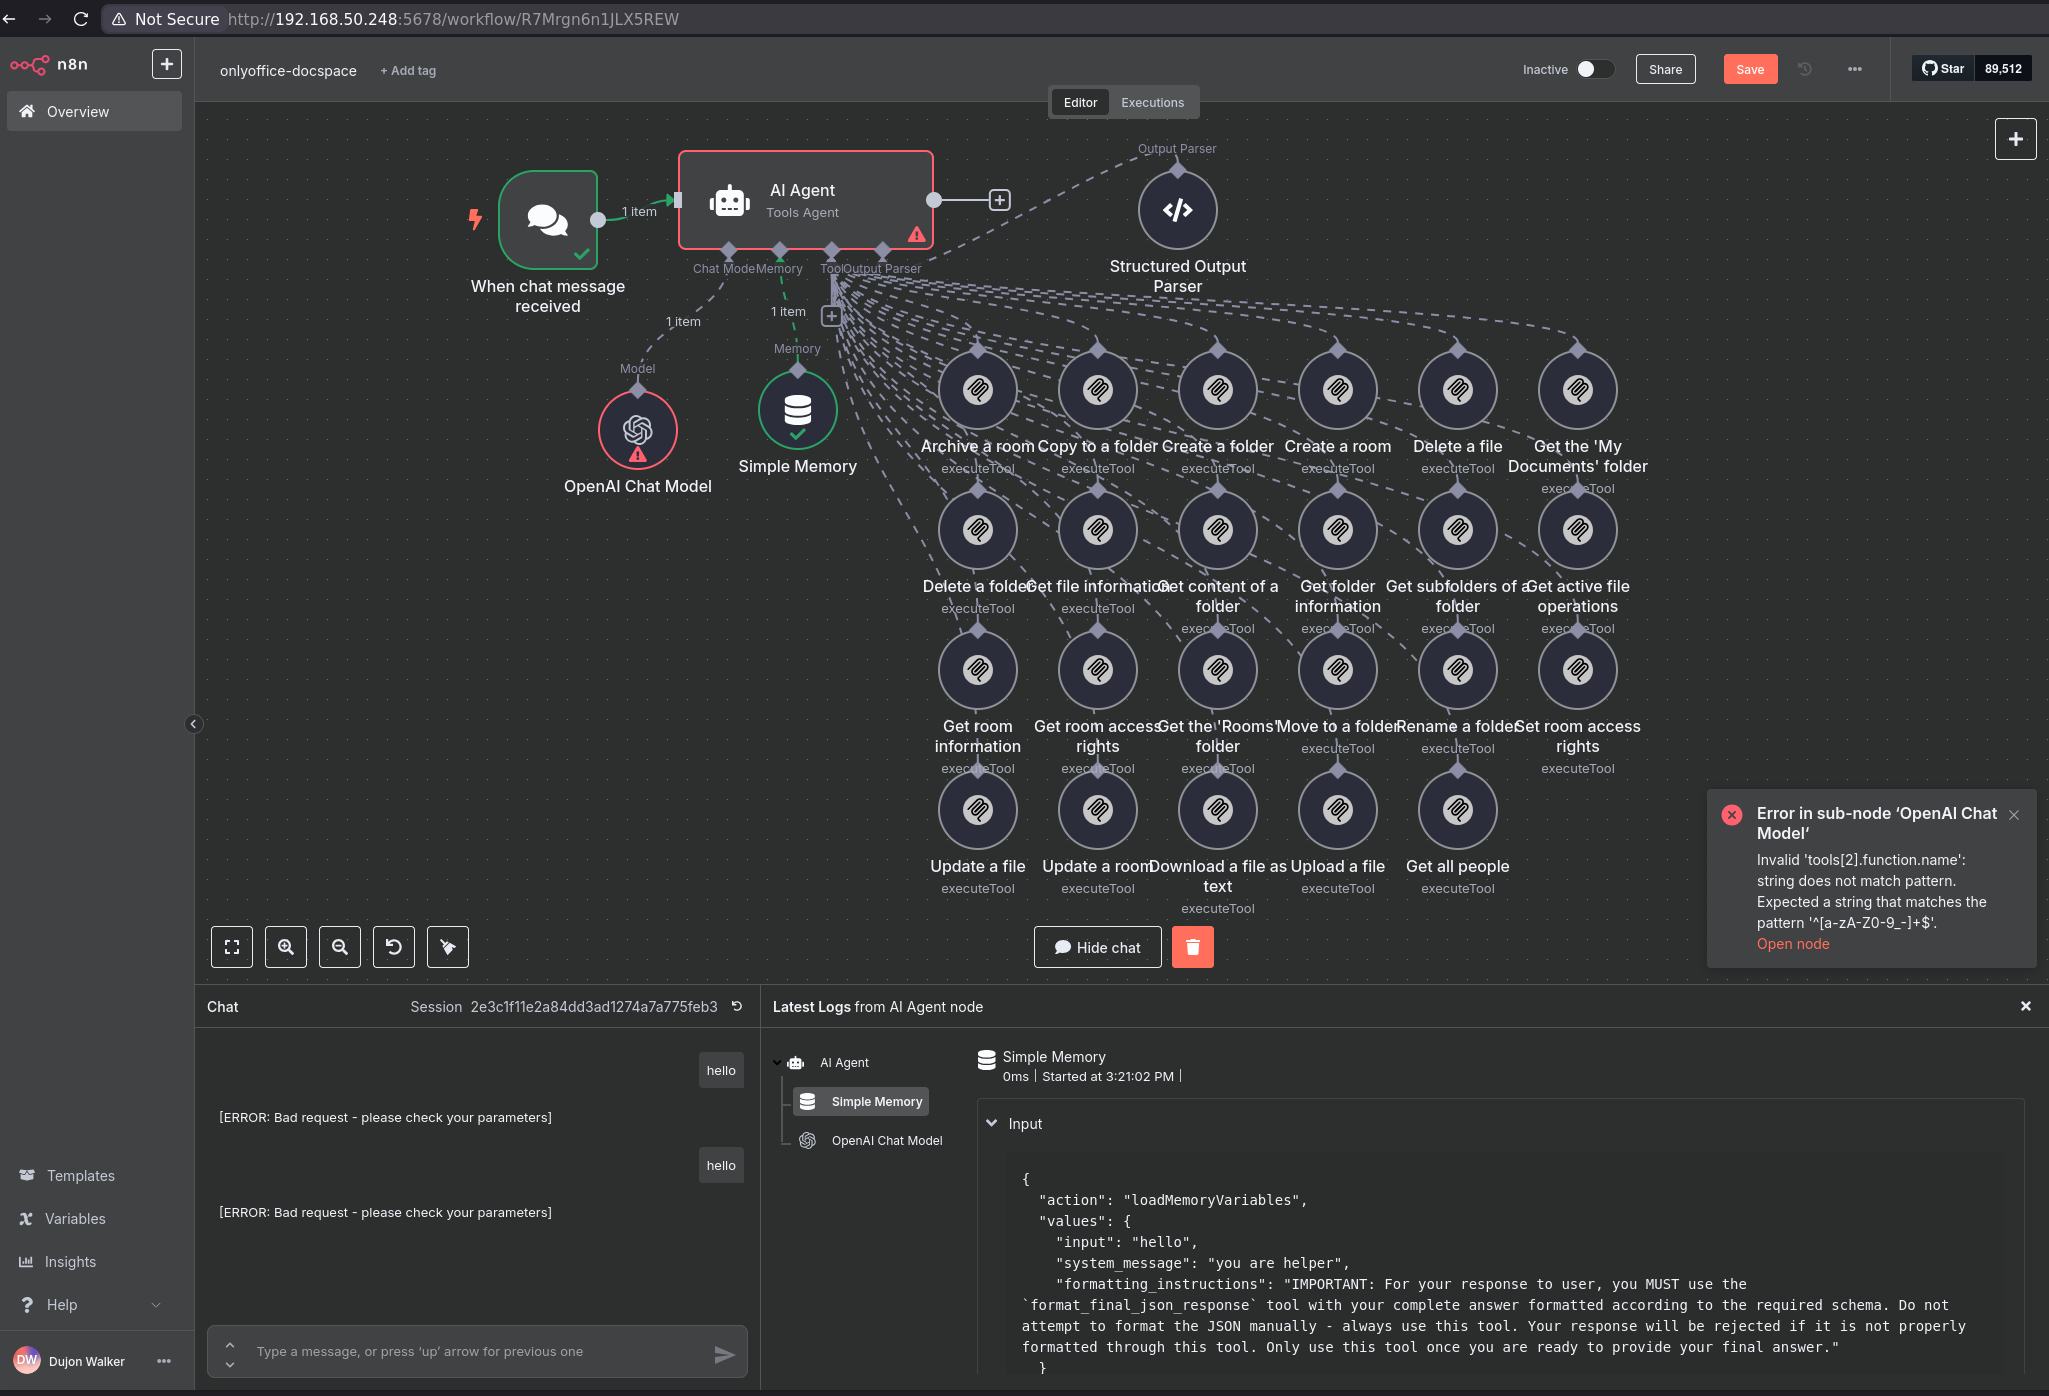Close the Latest Logs panel

(x=2026, y=1006)
